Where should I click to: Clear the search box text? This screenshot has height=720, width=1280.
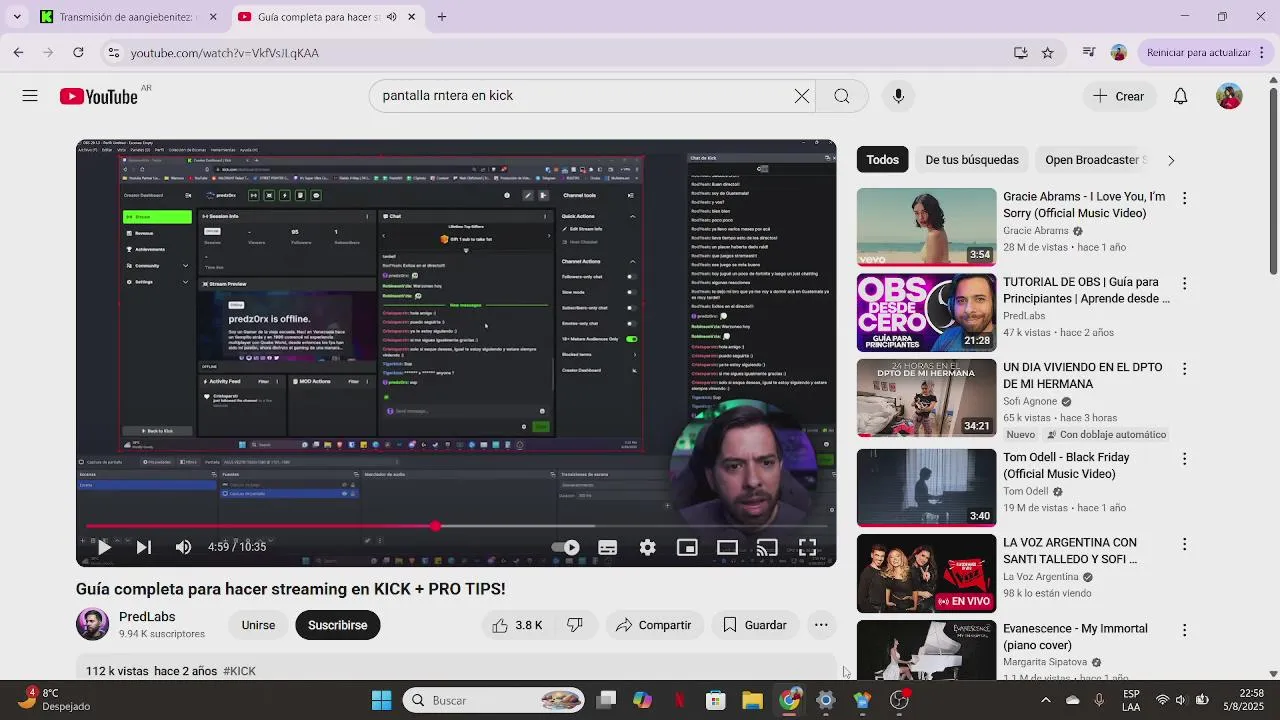tap(802, 96)
